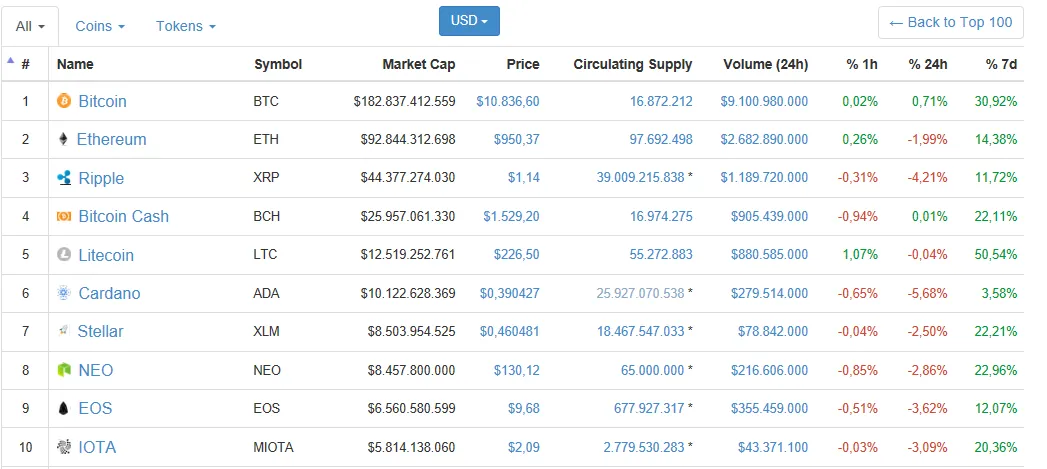Click the sort arrow beside the # column

click(10, 60)
